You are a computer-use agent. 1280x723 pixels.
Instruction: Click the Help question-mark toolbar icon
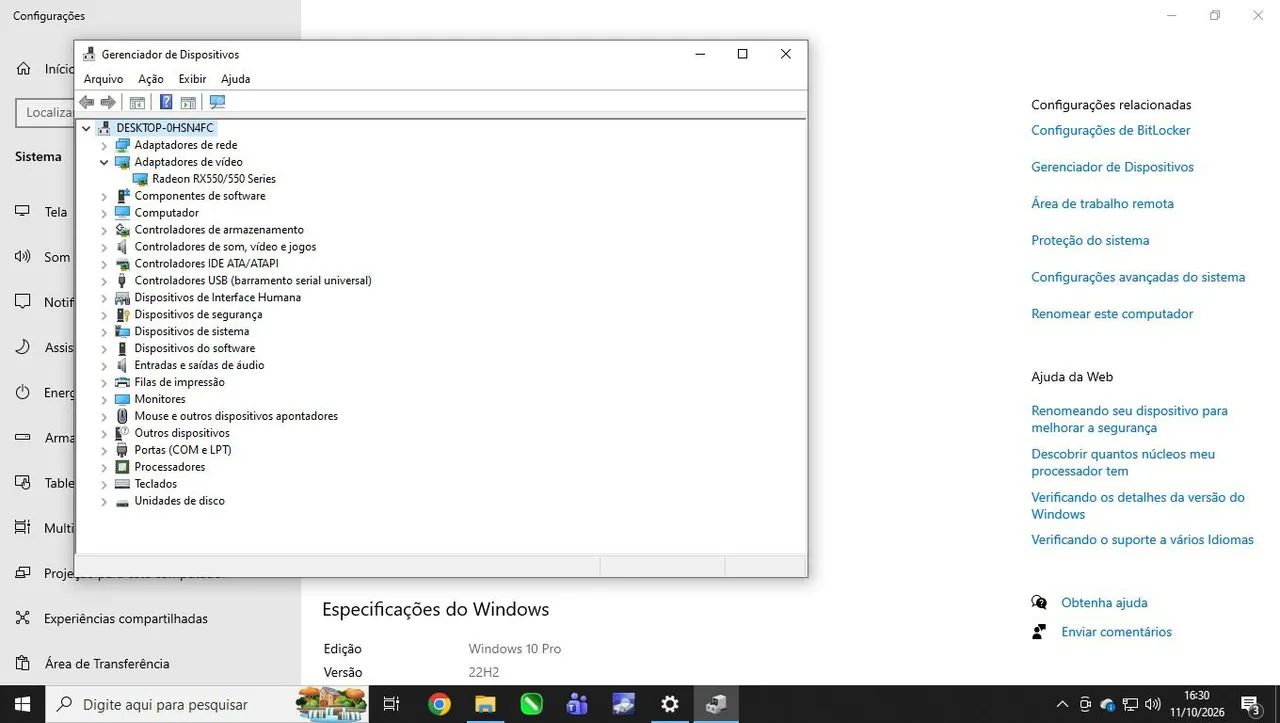pyautogui.click(x=166, y=102)
